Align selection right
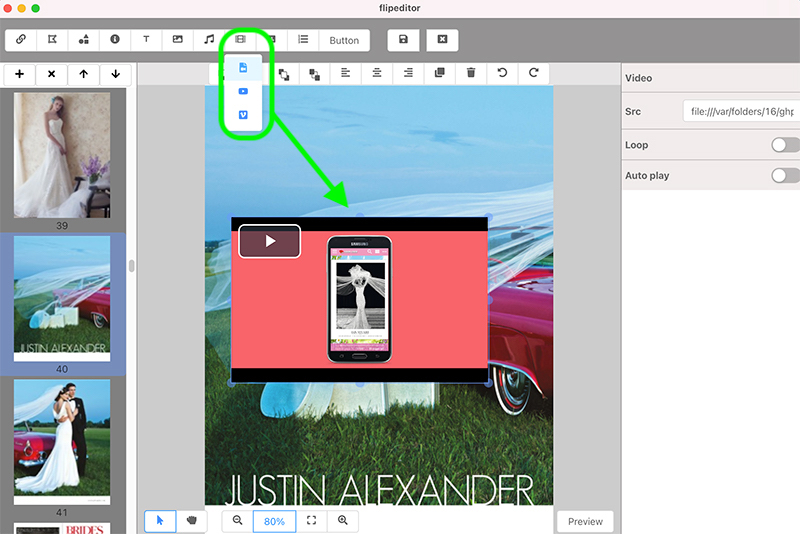This screenshot has height=534, width=800. click(x=408, y=73)
